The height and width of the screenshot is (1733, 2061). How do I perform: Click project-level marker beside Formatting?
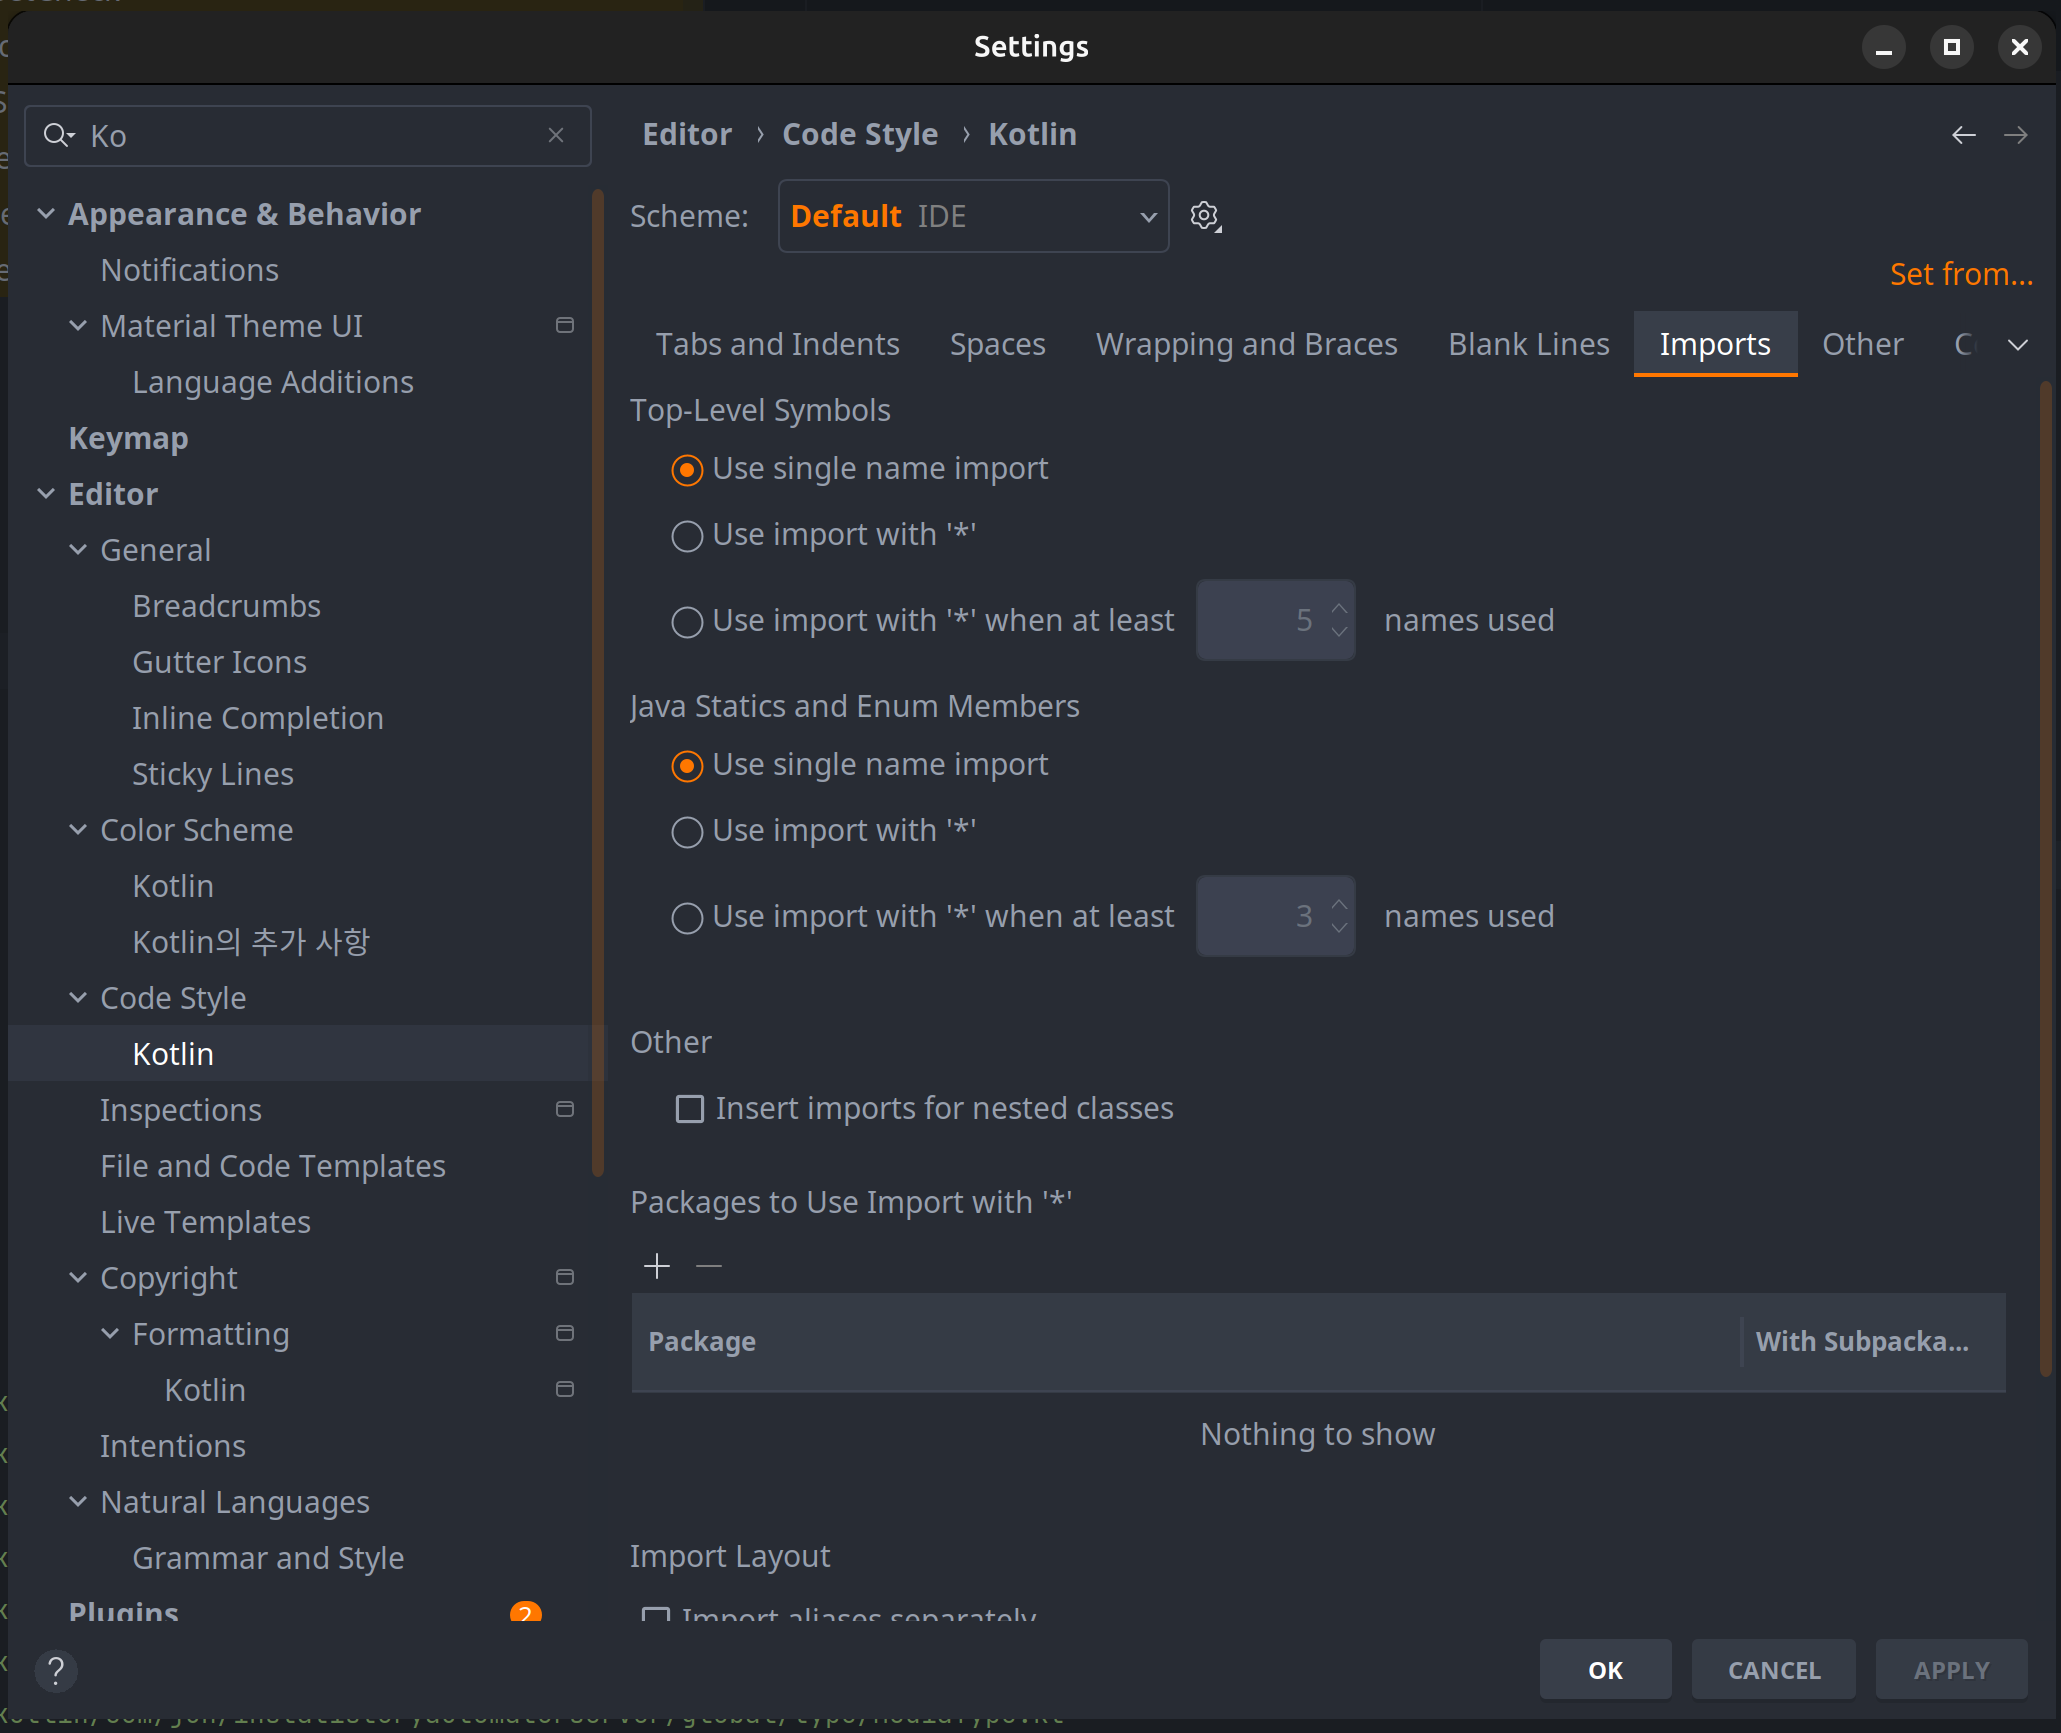(565, 1334)
